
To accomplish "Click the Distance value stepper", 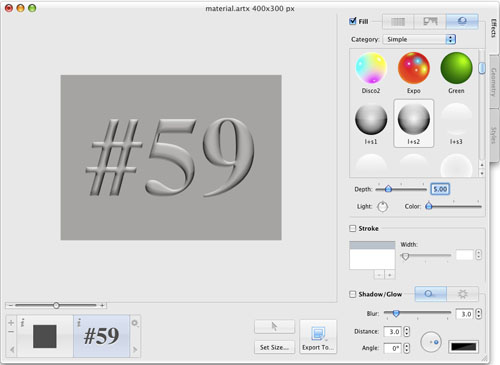I will click(x=407, y=331).
